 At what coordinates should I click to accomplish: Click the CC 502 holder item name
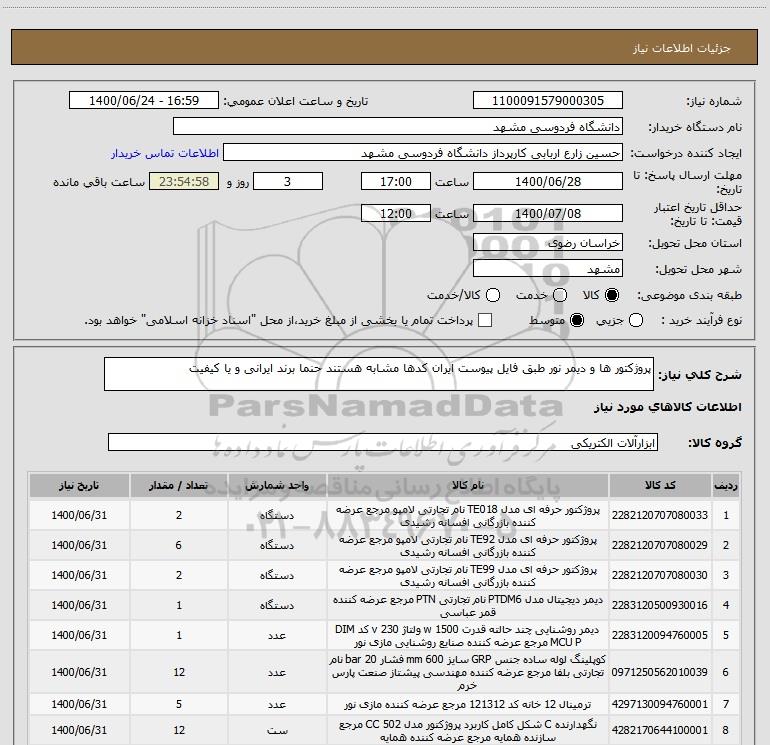click(468, 731)
